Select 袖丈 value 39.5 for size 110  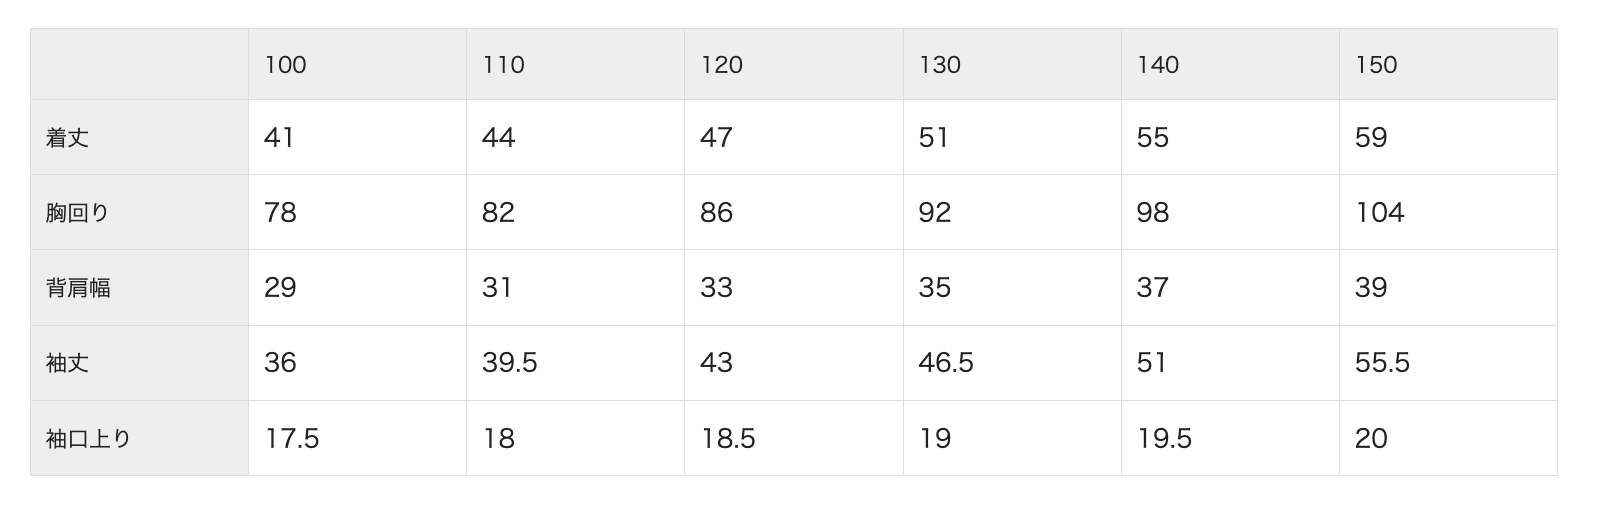point(510,363)
